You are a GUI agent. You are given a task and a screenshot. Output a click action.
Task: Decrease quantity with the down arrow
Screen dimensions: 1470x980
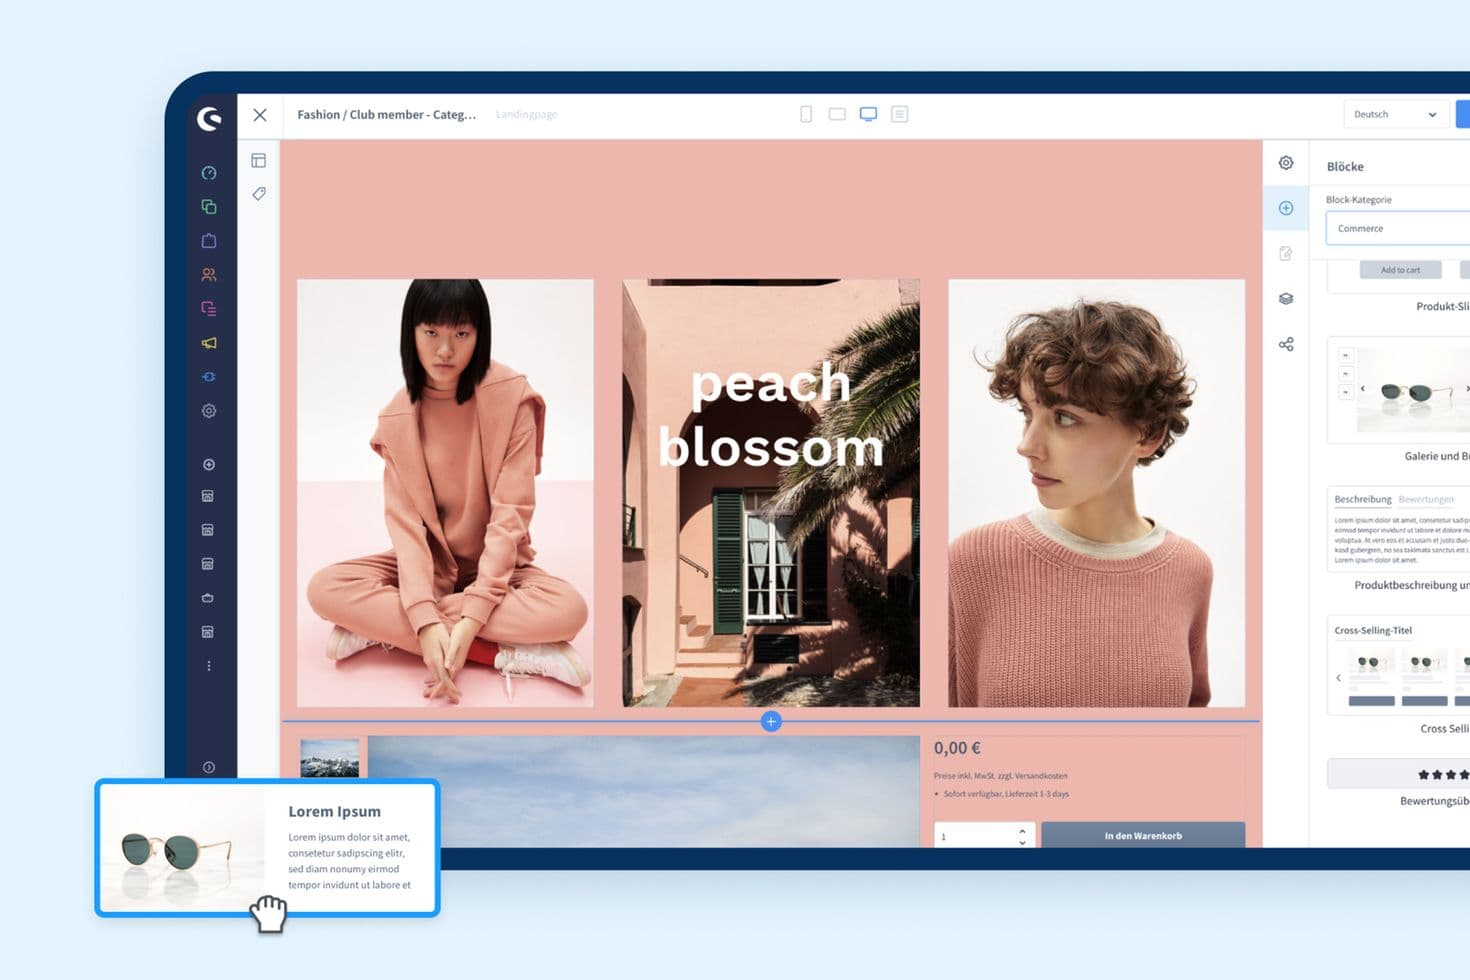point(1022,843)
